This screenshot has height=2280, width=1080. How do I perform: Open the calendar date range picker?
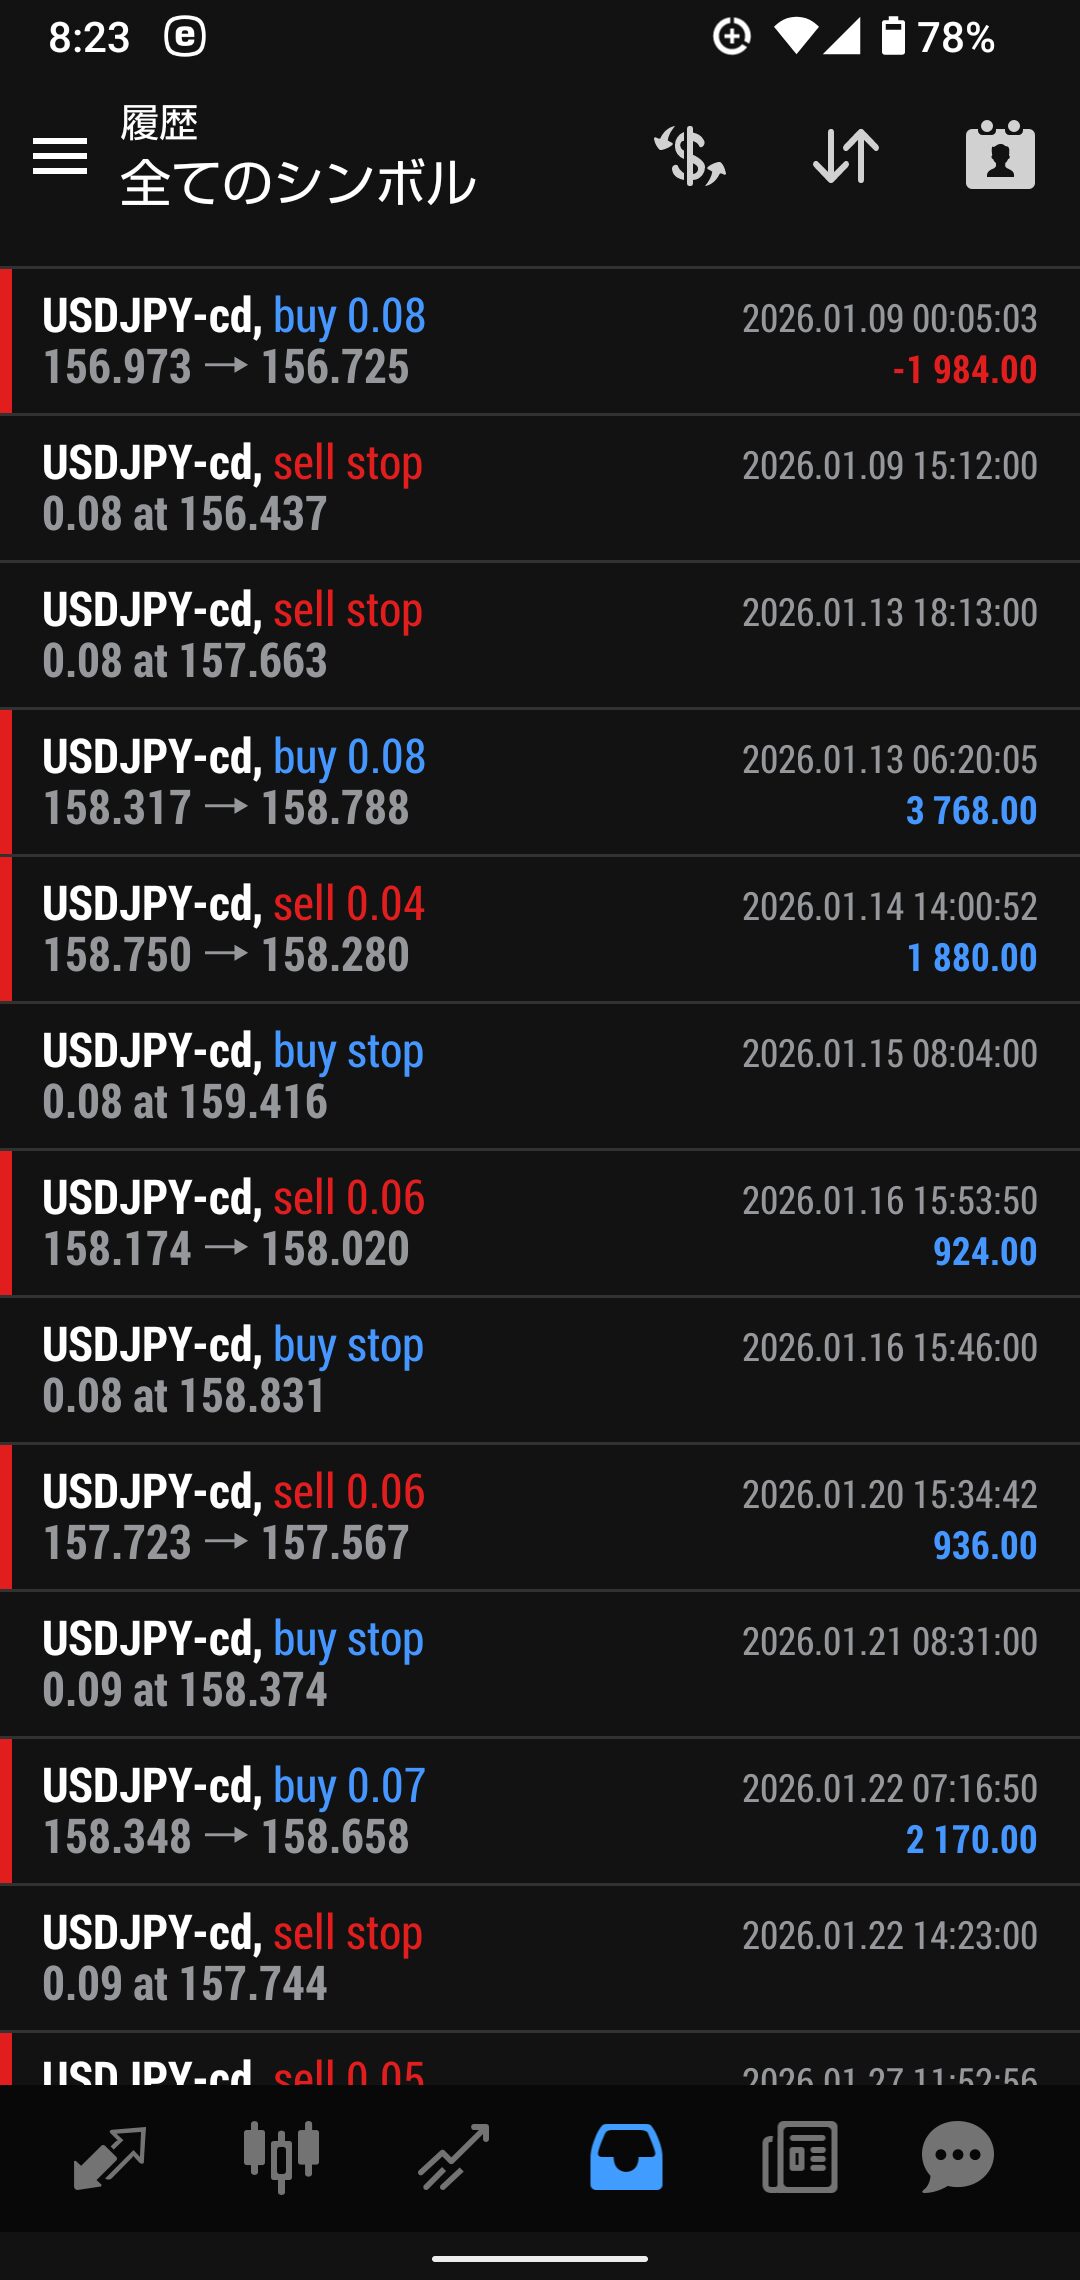point(1000,156)
